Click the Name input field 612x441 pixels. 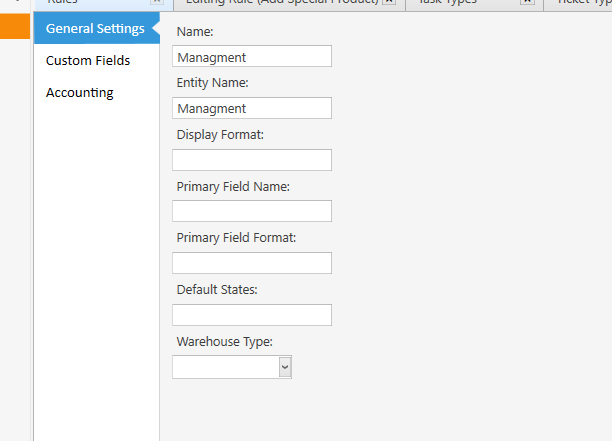252,56
